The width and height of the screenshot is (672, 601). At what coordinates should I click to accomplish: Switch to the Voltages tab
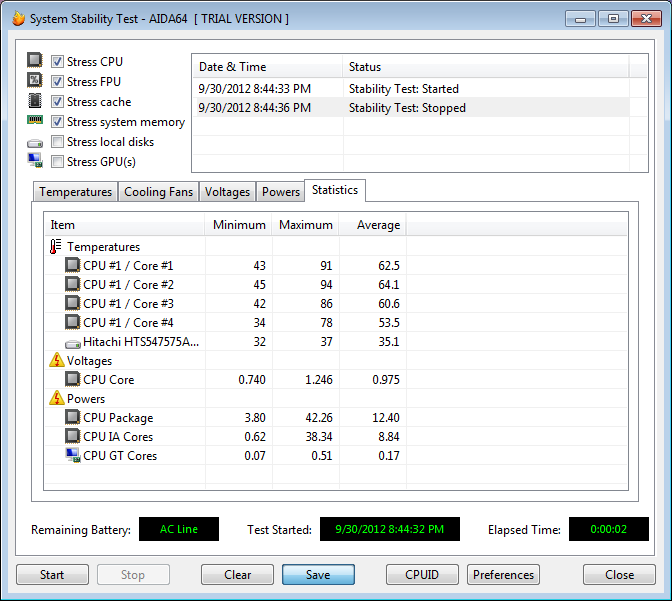[227, 192]
